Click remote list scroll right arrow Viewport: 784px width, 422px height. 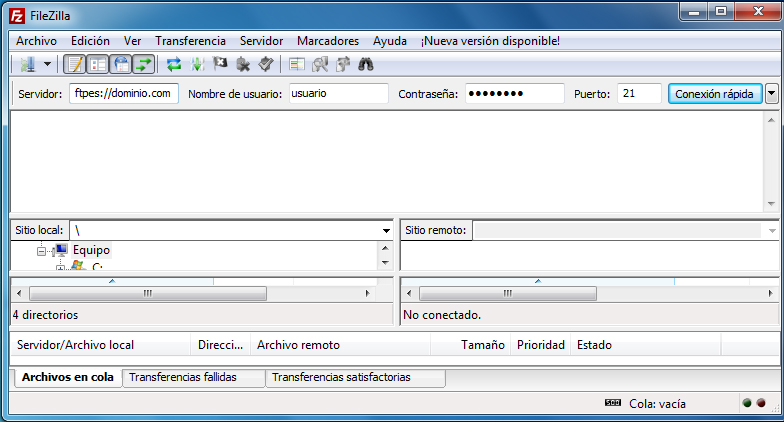pos(770,294)
